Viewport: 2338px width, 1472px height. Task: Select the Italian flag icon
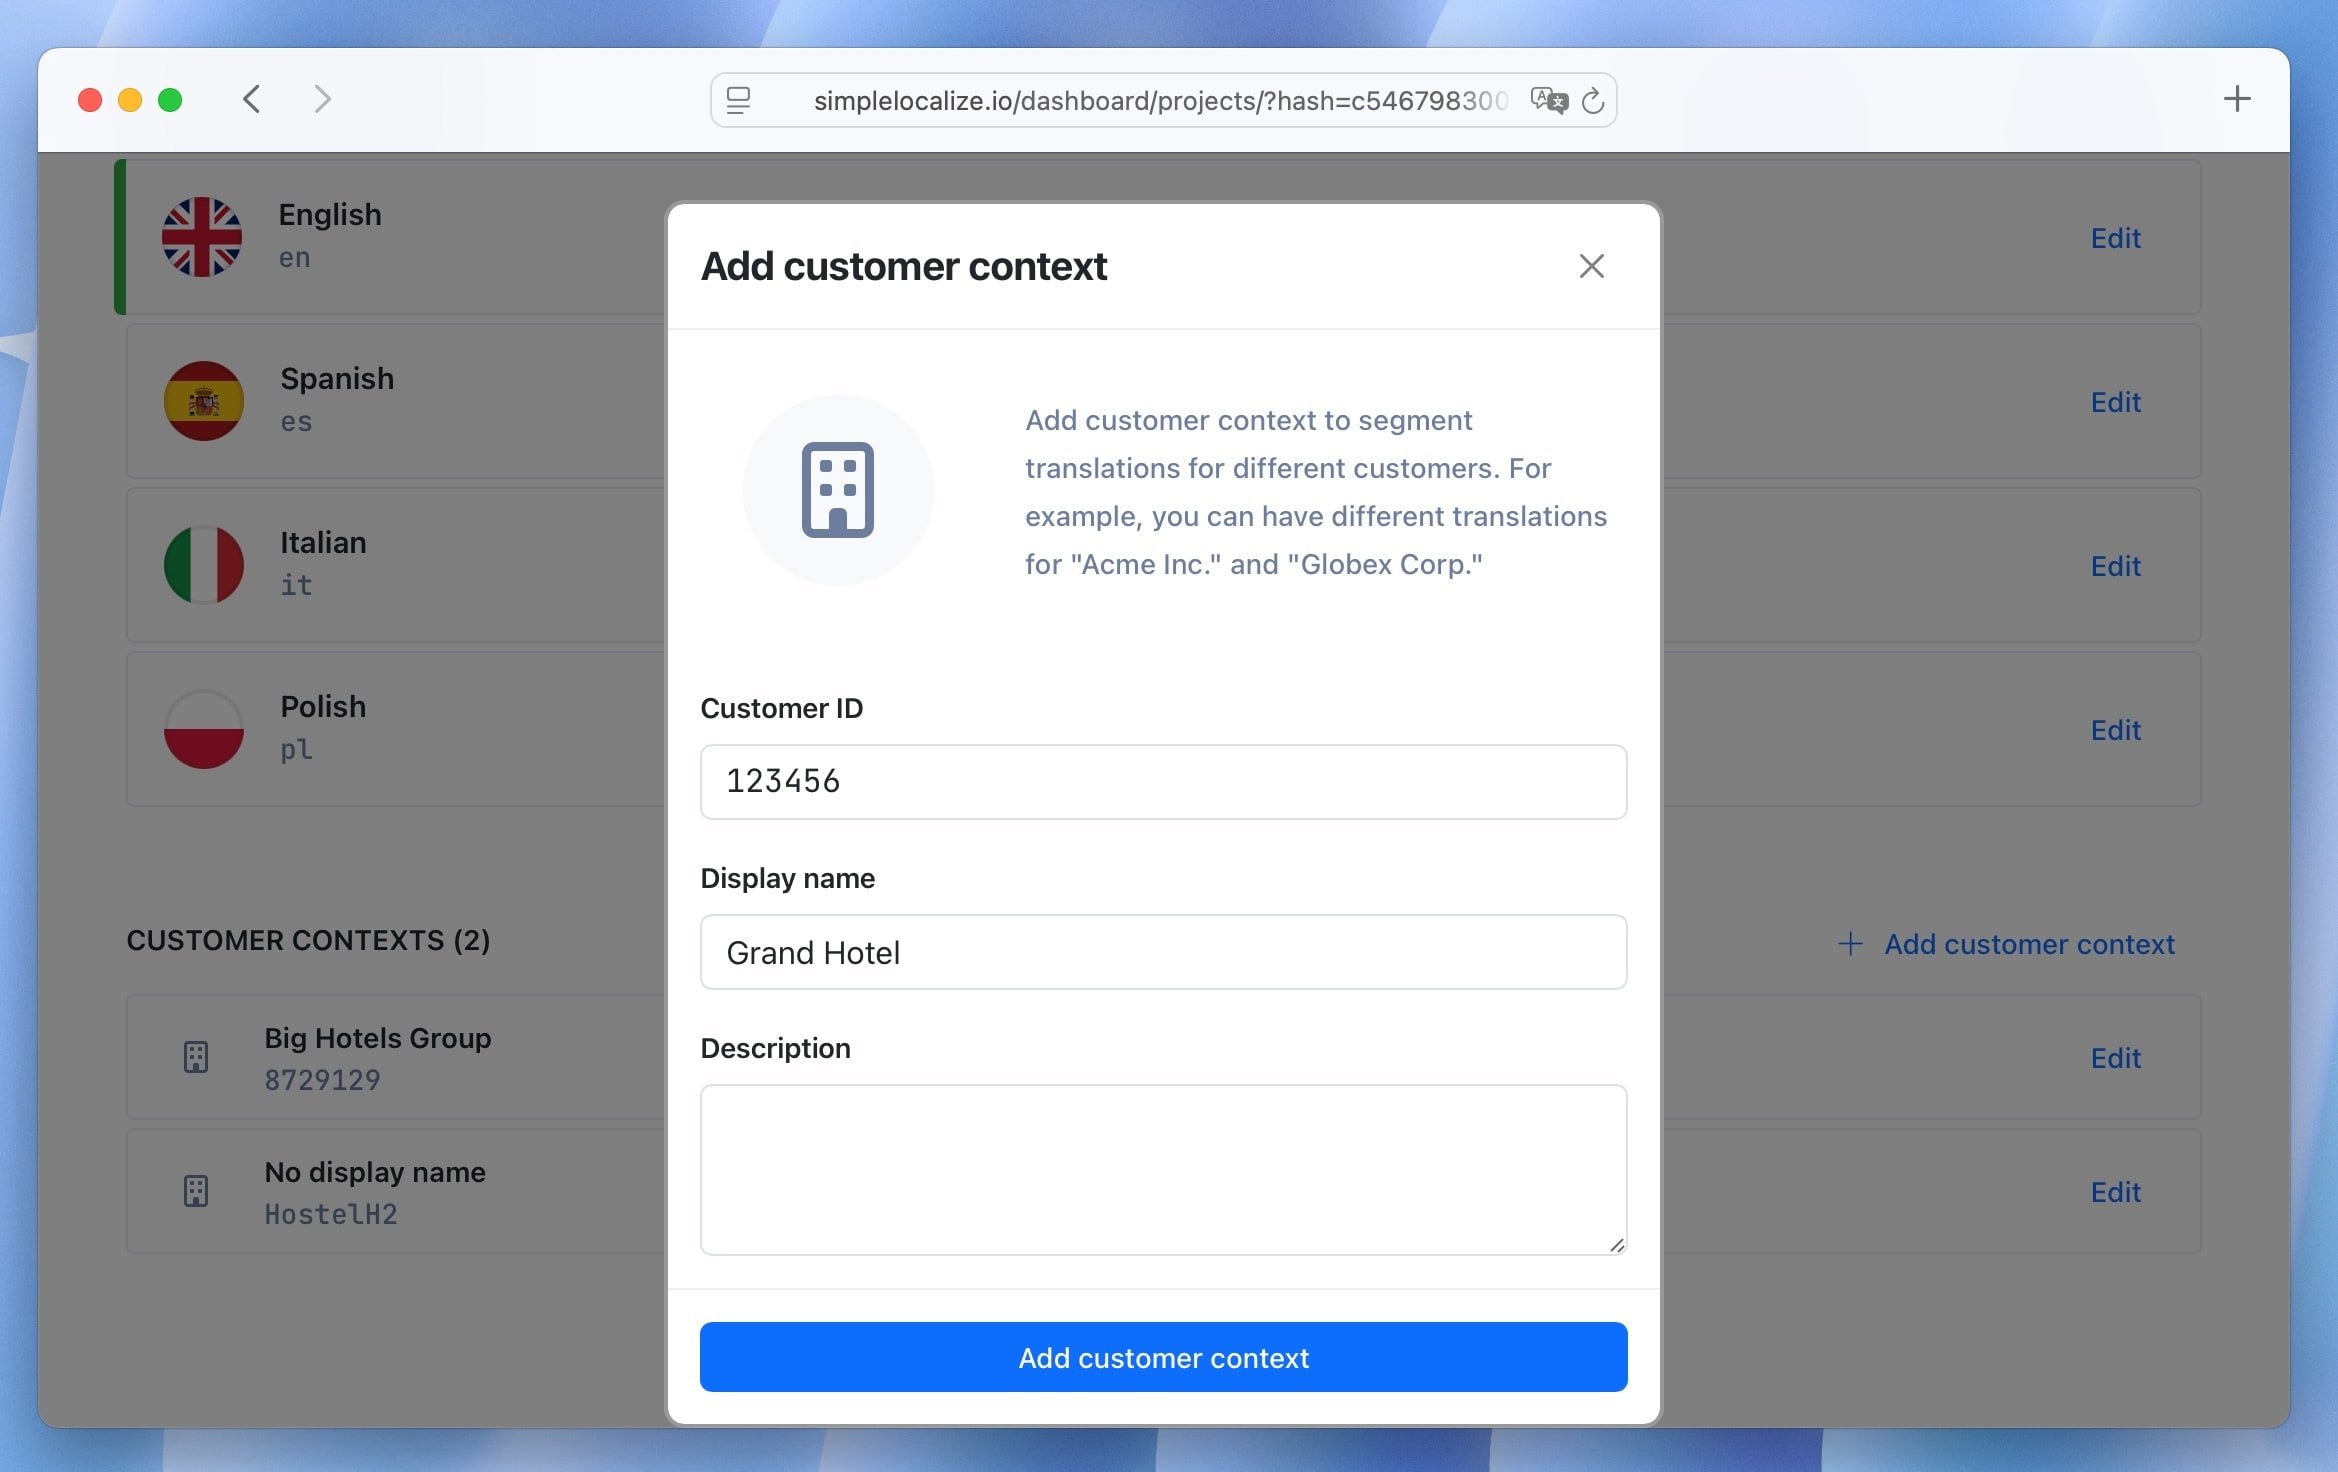(x=203, y=565)
